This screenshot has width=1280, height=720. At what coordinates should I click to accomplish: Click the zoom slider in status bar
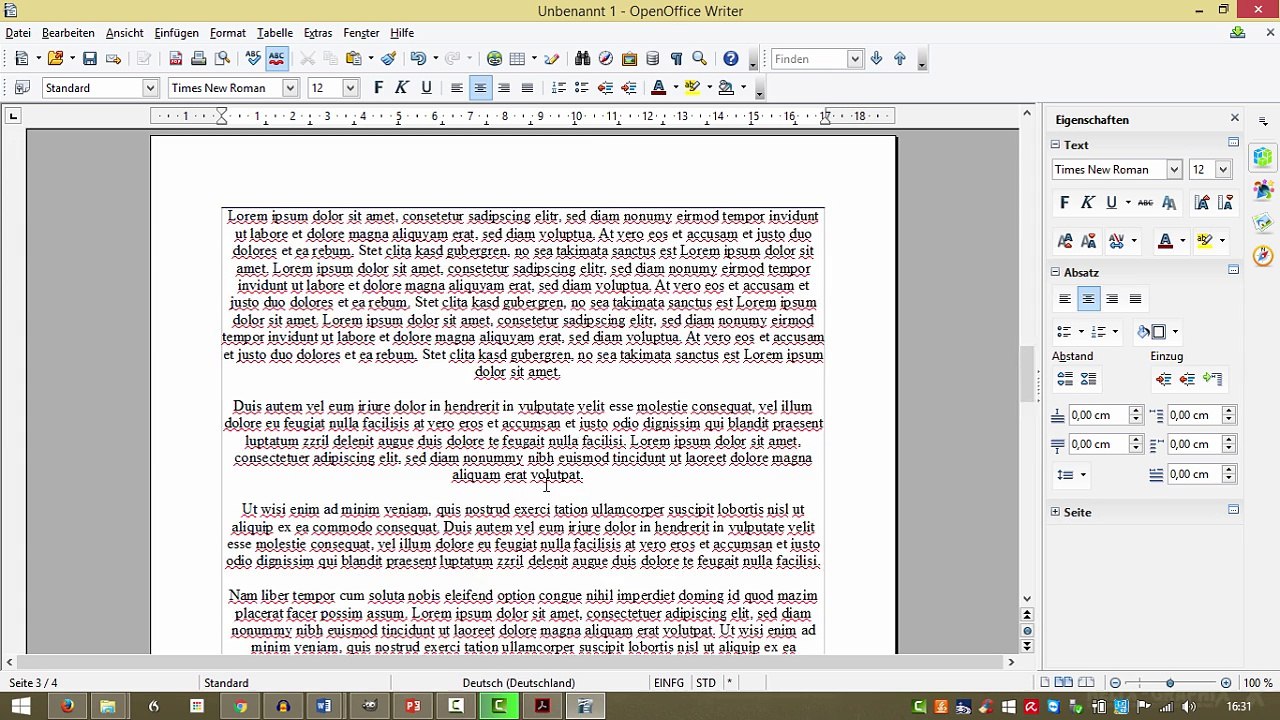(1170, 683)
